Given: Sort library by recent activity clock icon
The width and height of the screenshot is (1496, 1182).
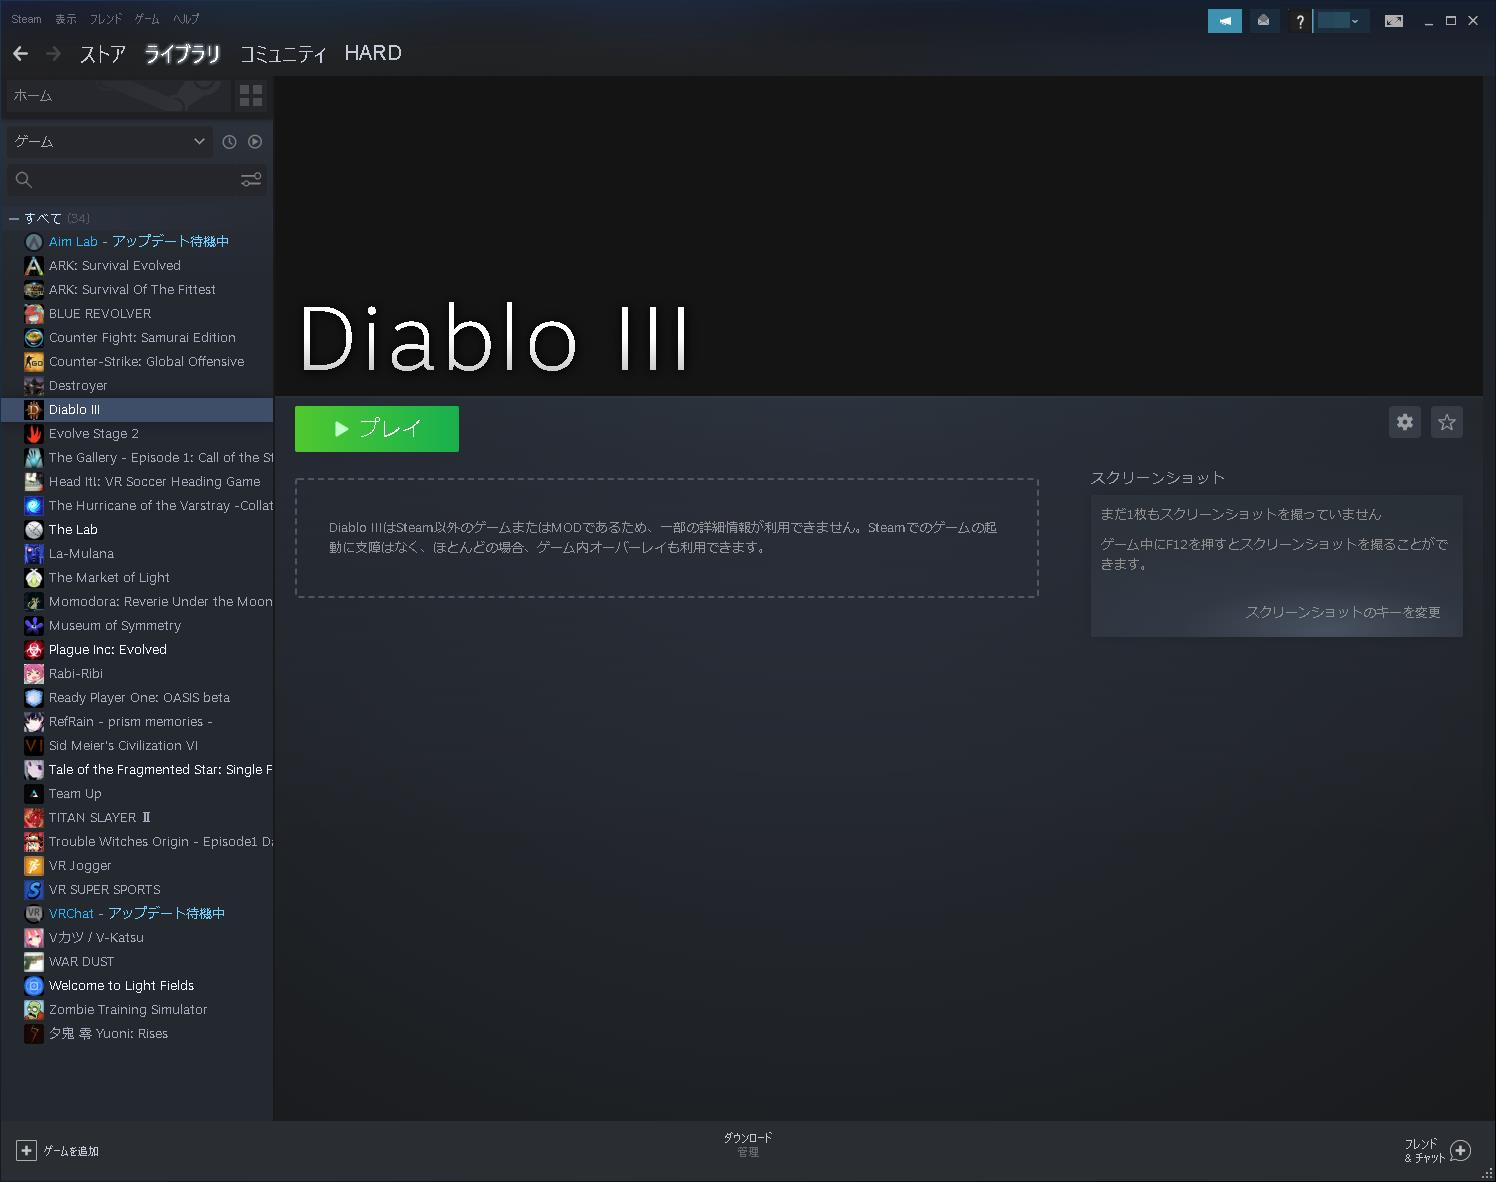Looking at the screenshot, I should pyautogui.click(x=229, y=142).
